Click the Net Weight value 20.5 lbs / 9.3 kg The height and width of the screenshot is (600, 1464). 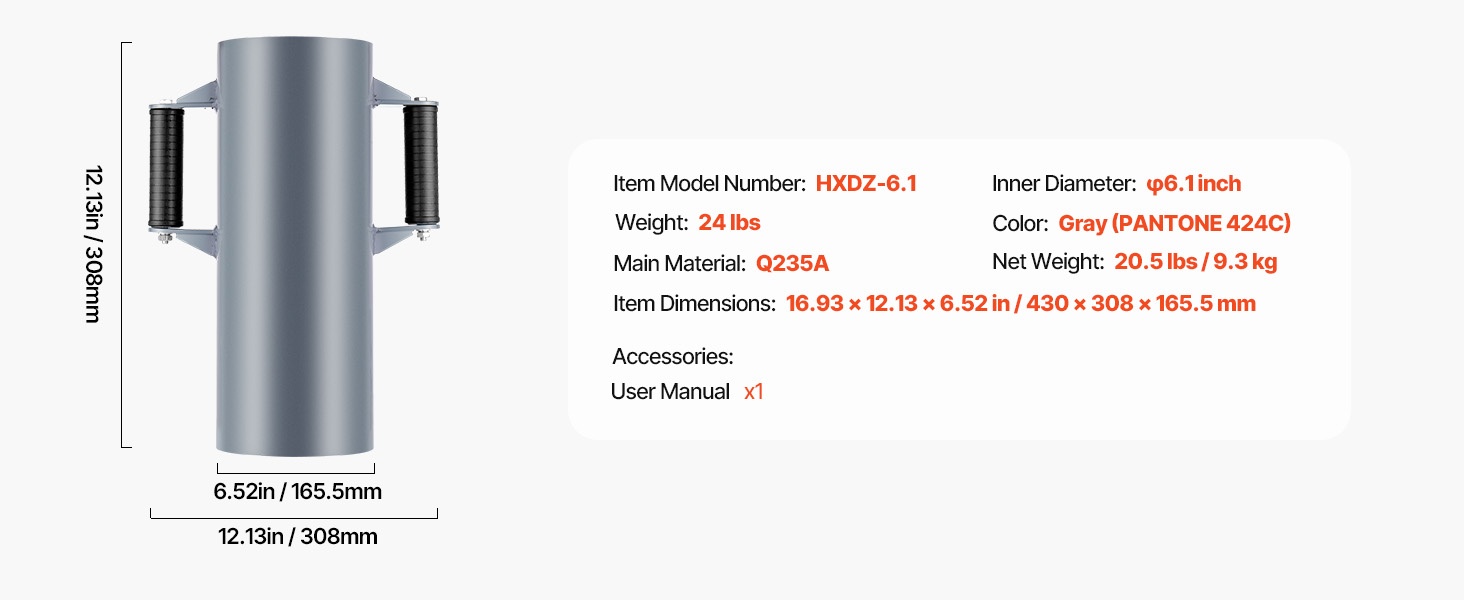pos(1196,262)
